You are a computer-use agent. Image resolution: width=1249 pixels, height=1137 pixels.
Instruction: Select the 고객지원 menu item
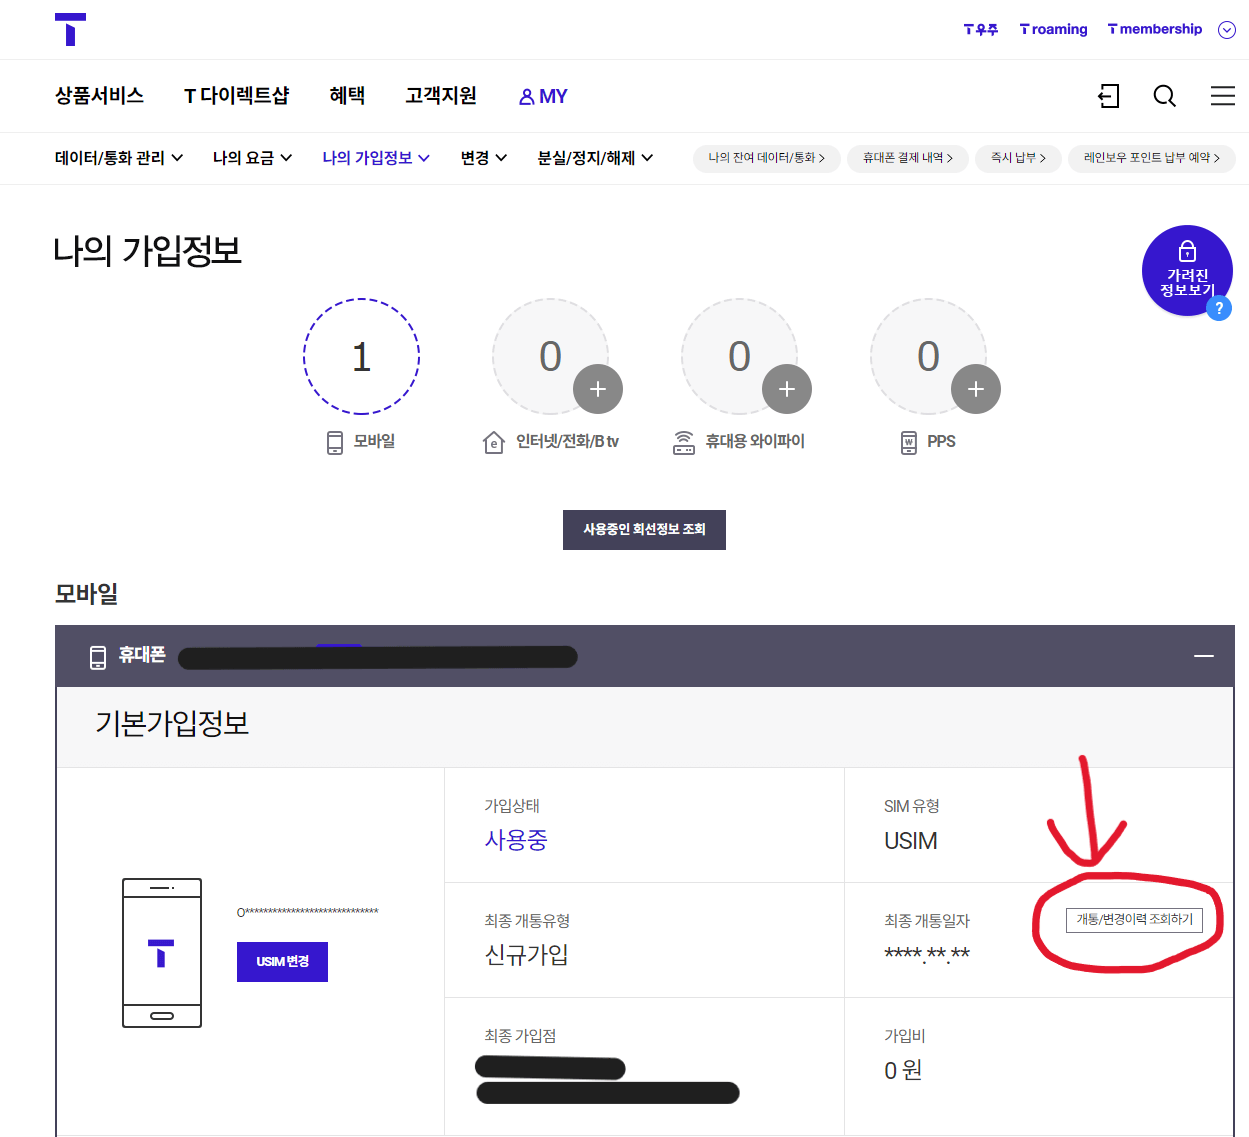pyautogui.click(x=441, y=96)
